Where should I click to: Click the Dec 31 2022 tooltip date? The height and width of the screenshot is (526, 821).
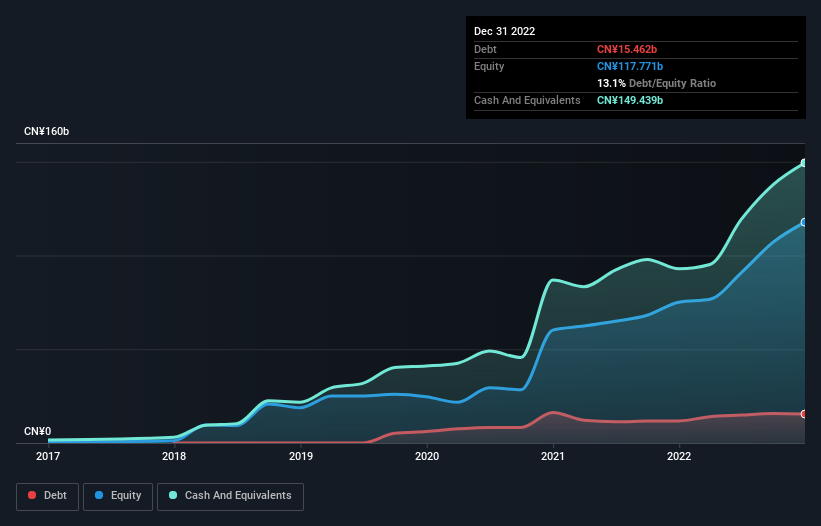[504, 31]
